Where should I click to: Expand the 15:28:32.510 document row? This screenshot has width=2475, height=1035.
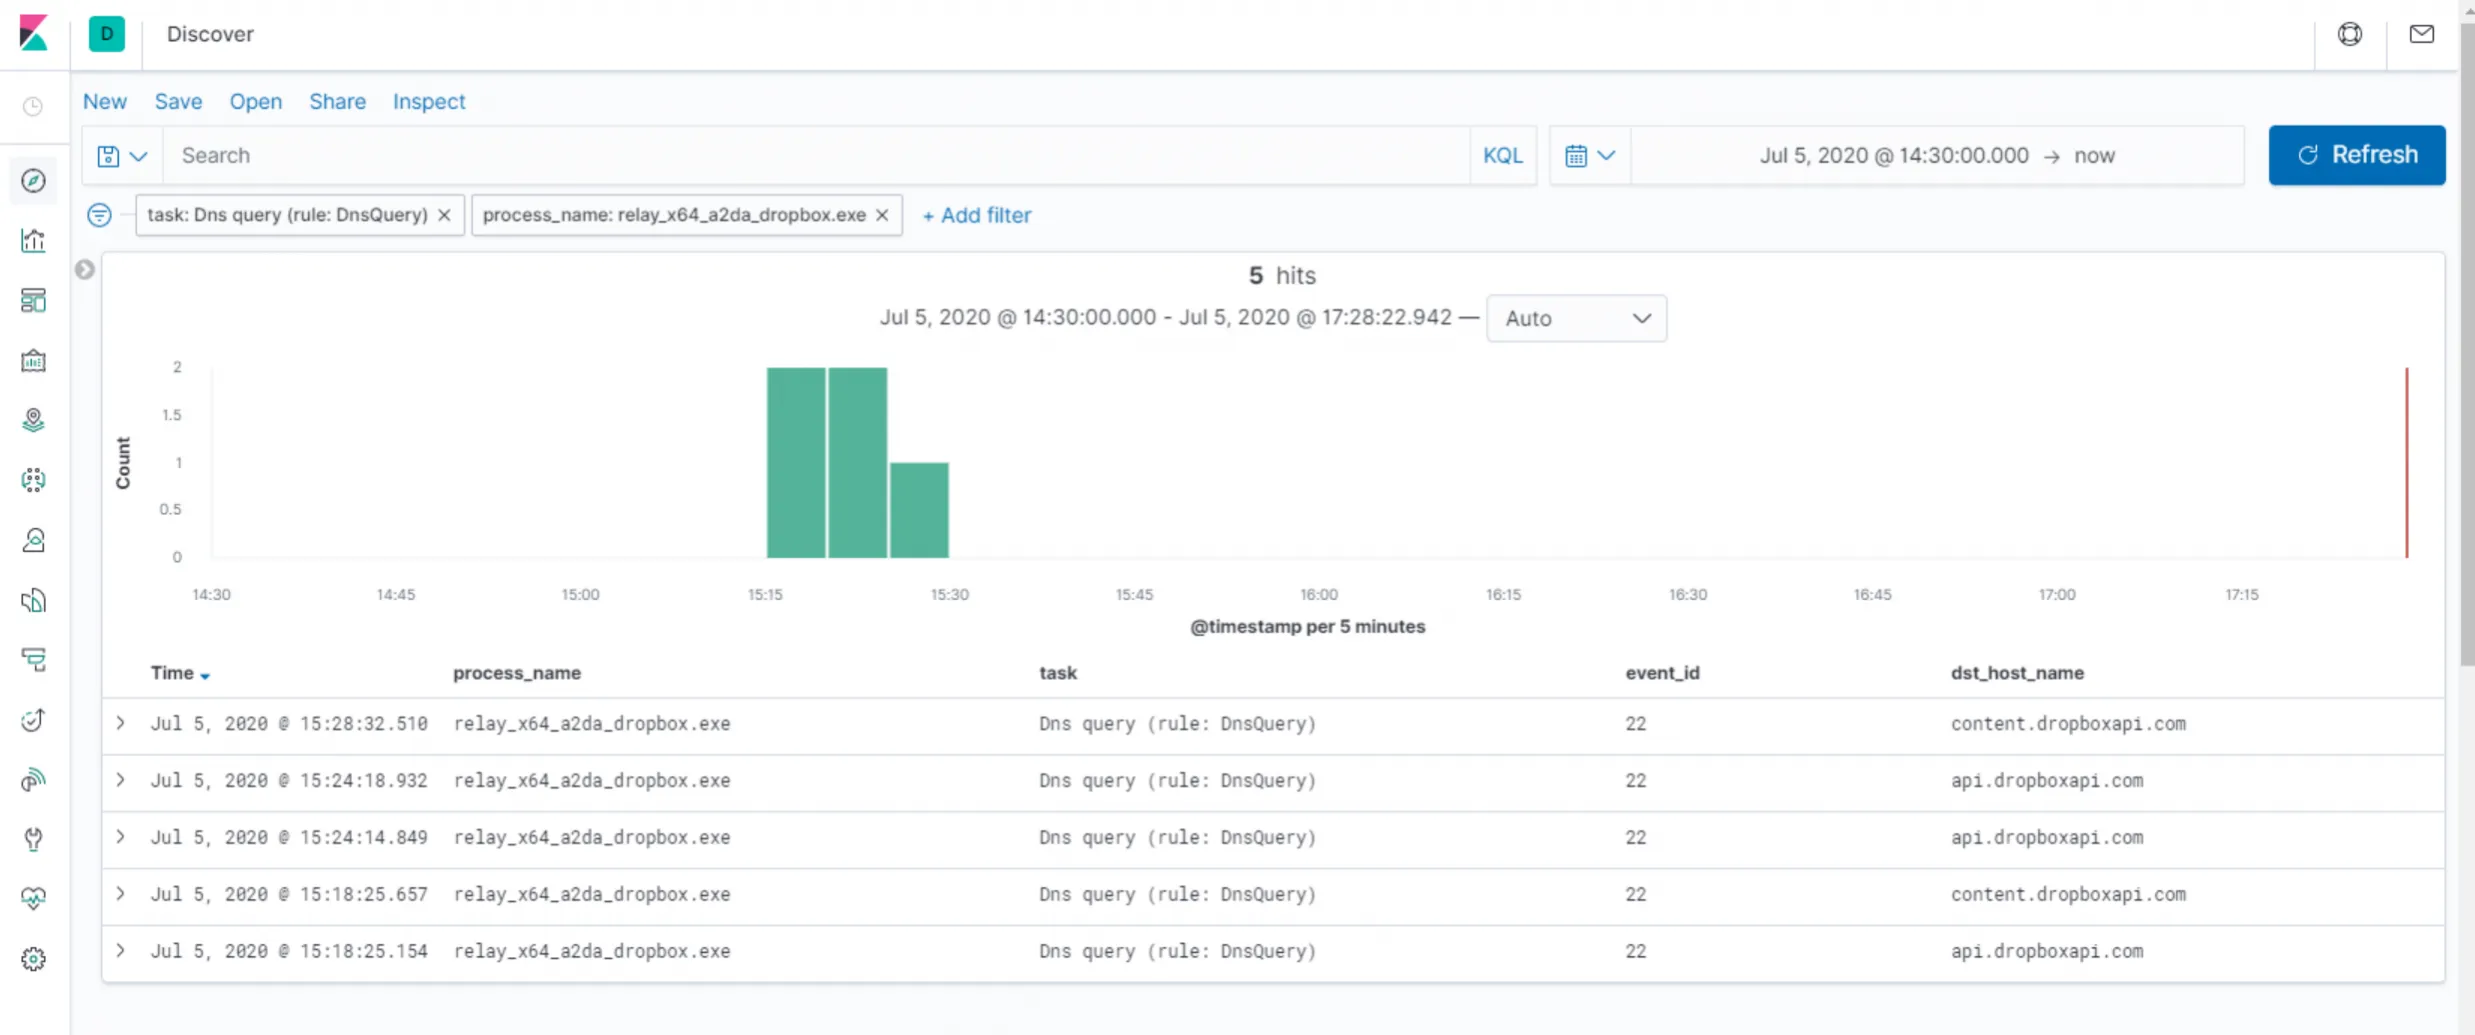tap(120, 723)
